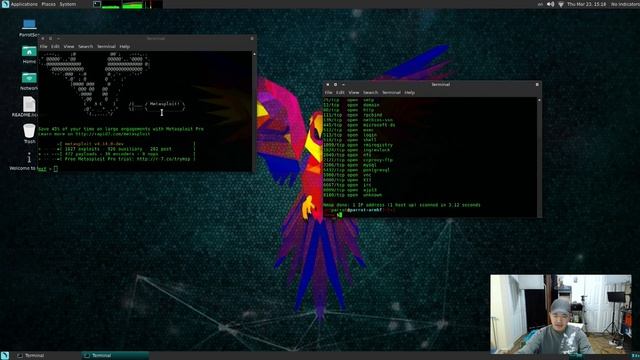
Task: Click the 'vnc' port line in nmap output
Action: pos(347,175)
